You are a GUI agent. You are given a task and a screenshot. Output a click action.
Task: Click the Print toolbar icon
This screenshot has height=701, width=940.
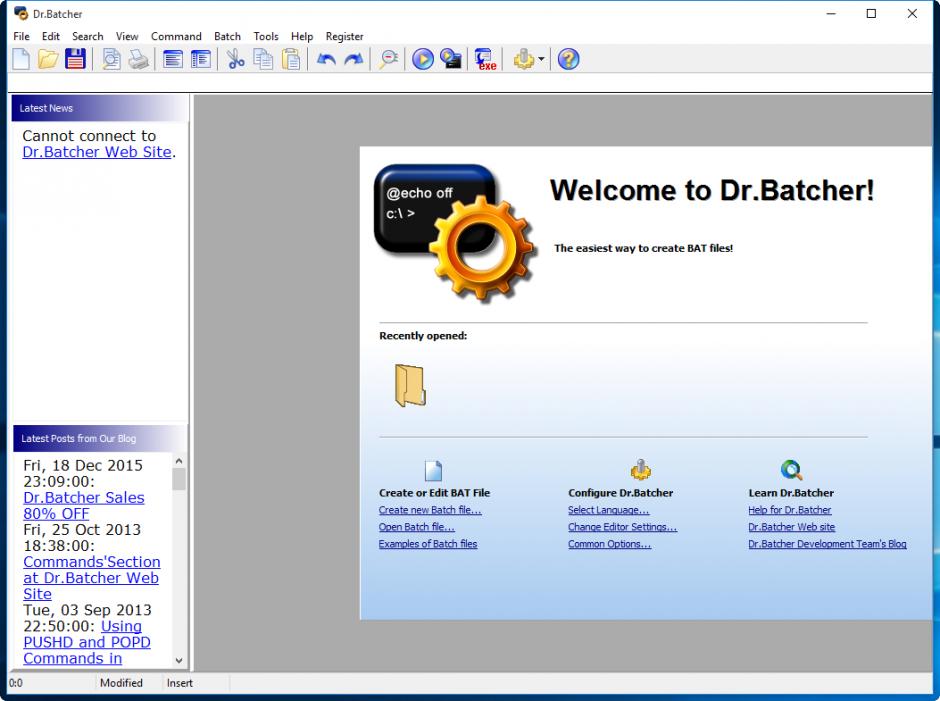tap(138, 59)
